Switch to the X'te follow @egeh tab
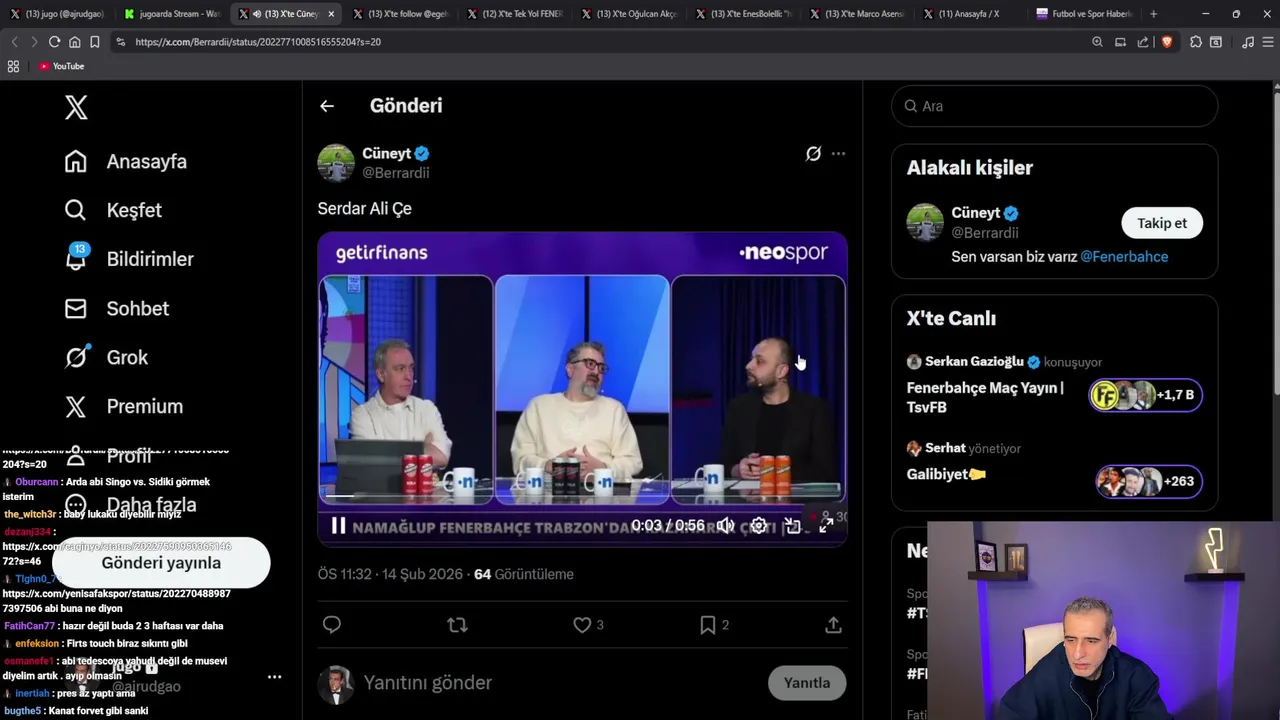The width and height of the screenshot is (1280, 720). (400, 14)
